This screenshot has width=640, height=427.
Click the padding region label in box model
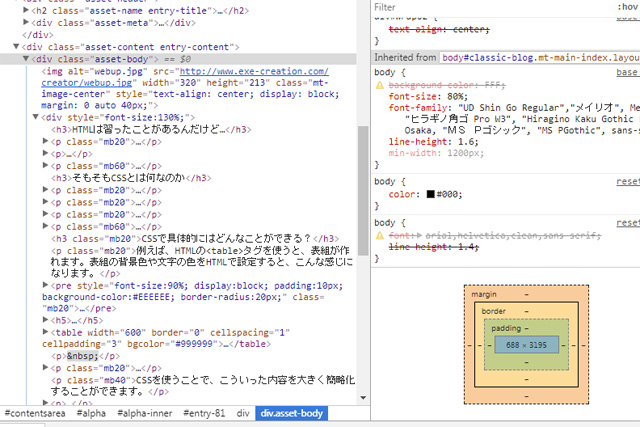506,328
